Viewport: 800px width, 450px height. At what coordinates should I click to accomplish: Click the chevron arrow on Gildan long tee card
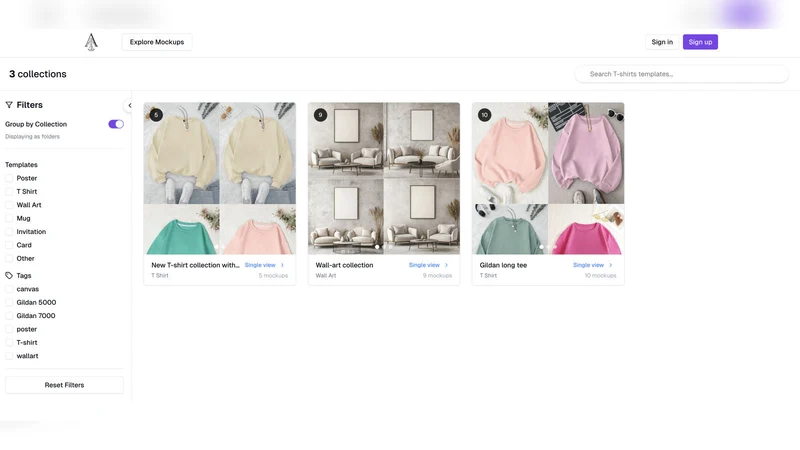pyautogui.click(x=611, y=265)
